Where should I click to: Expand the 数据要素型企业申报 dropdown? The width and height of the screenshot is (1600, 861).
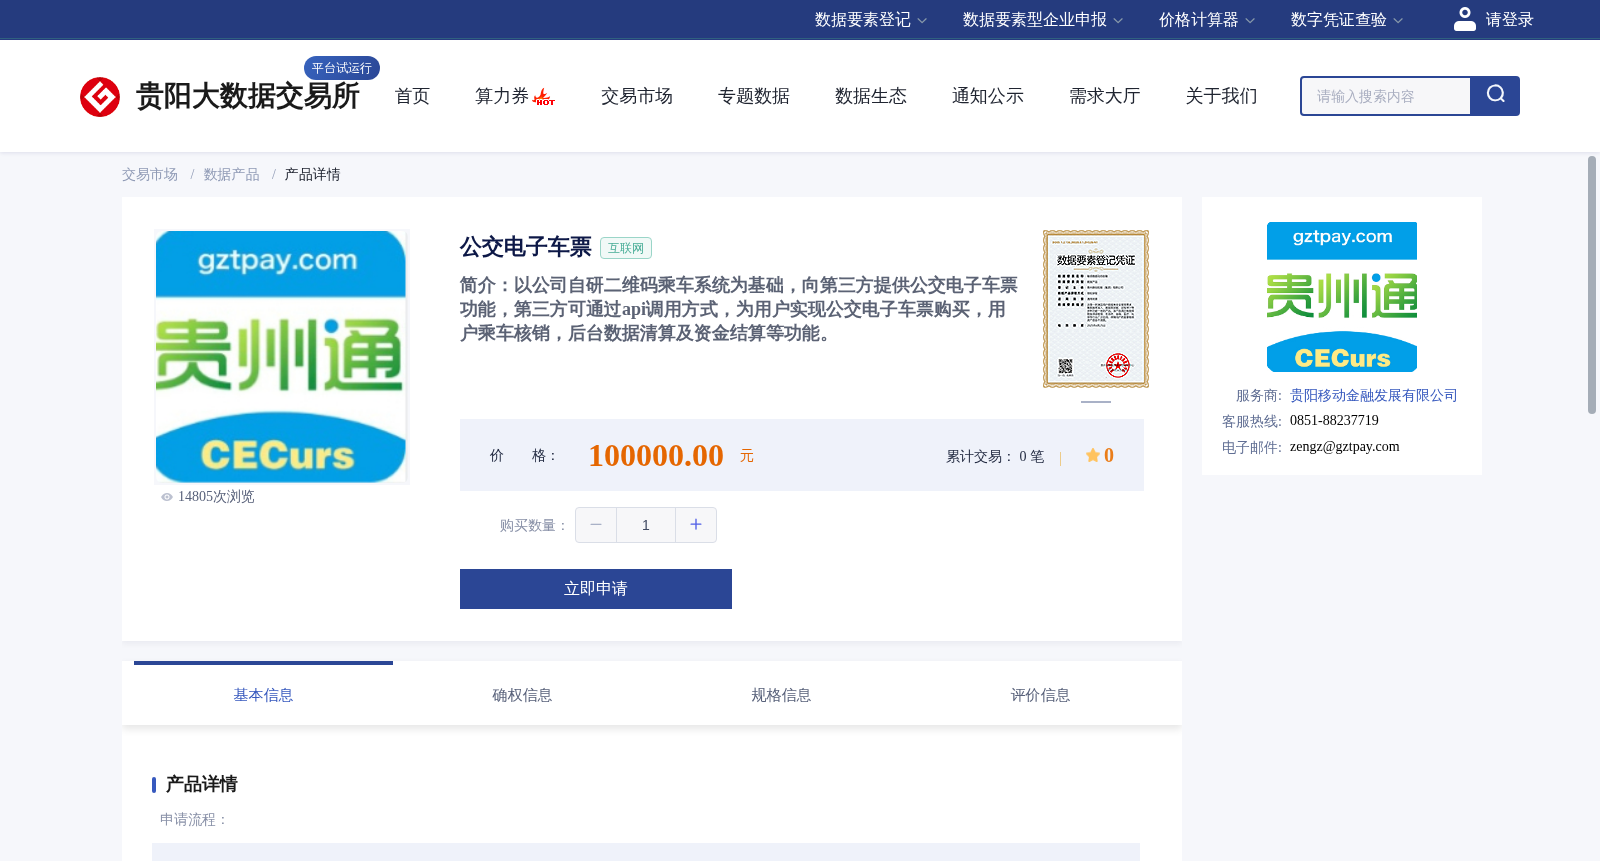click(1043, 20)
